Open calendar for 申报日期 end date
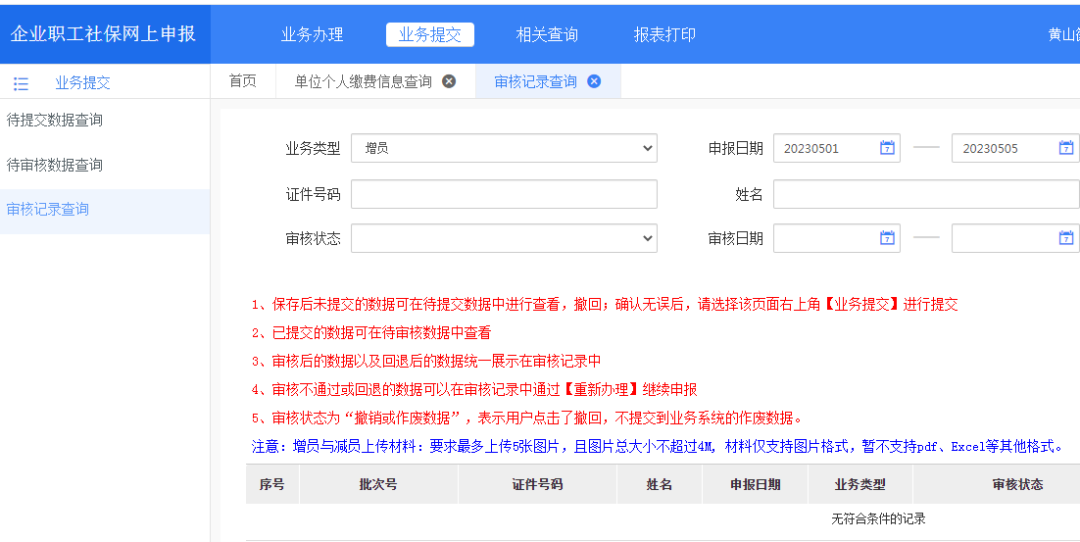 point(1066,147)
